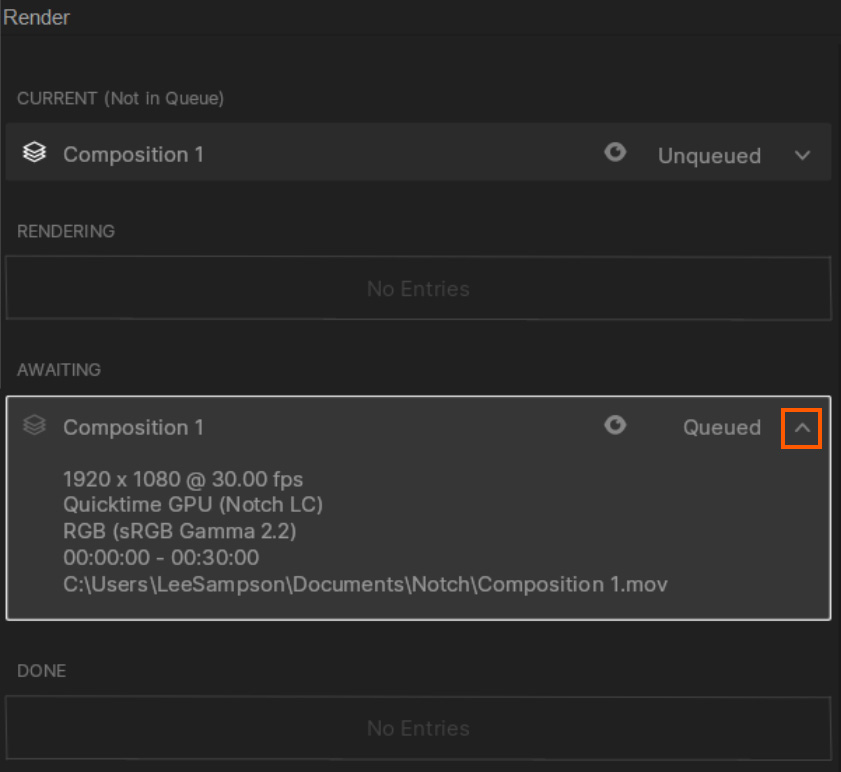Click the 1920 x 1080 @ 30.00 fps line

pos(183,479)
